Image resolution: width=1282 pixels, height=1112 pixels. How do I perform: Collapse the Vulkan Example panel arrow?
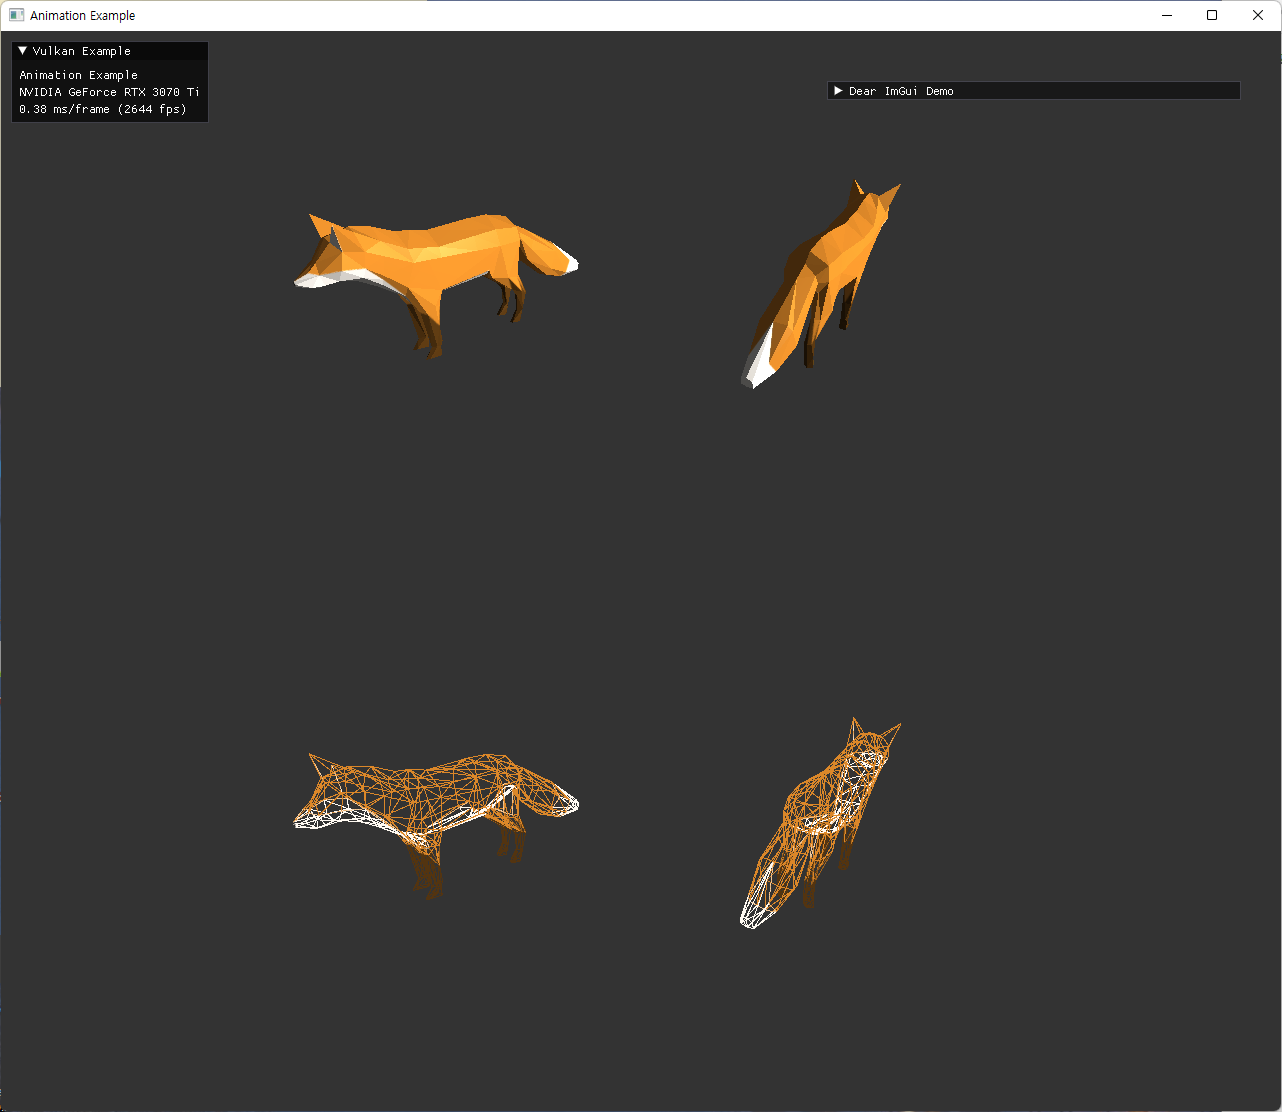click(x=23, y=51)
